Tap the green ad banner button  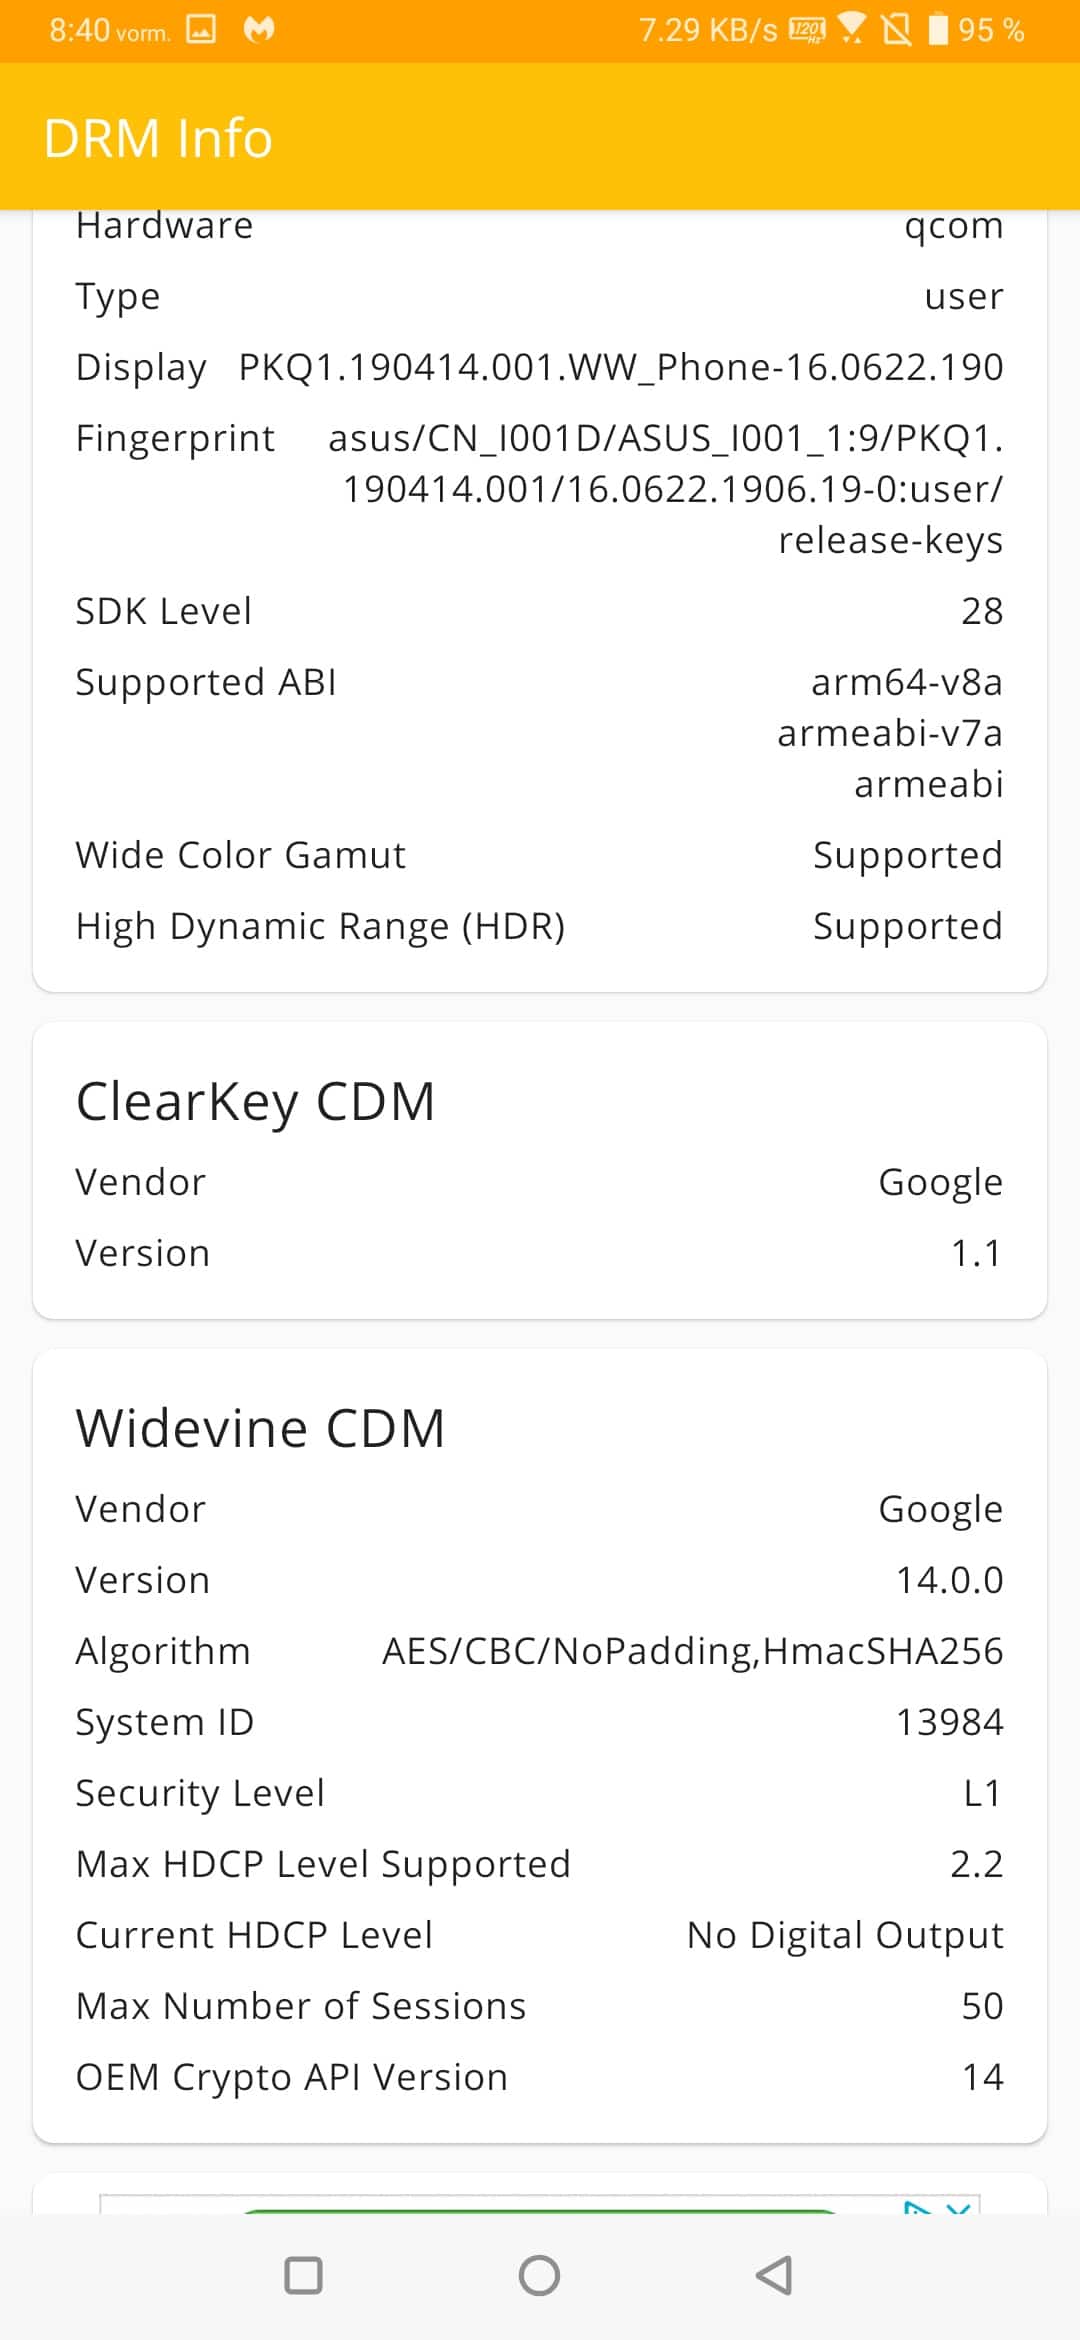coord(540,2210)
